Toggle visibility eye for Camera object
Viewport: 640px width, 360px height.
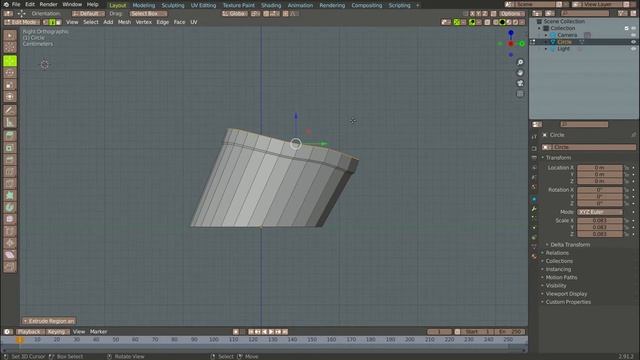(633, 35)
